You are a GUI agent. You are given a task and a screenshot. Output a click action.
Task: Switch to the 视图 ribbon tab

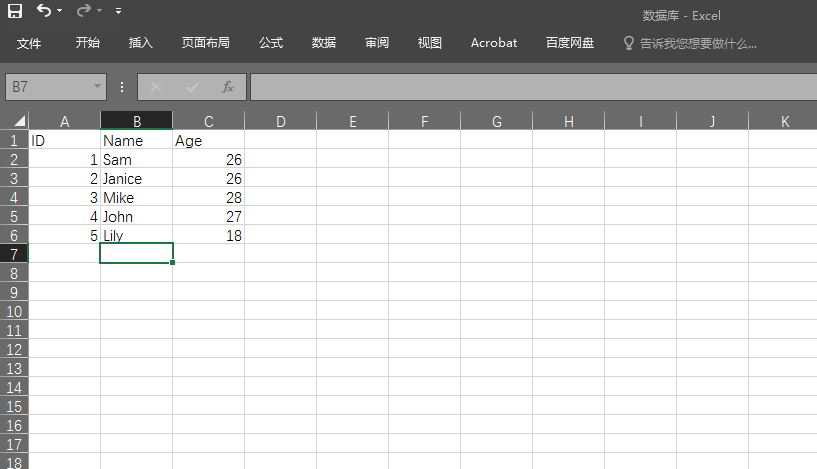430,43
